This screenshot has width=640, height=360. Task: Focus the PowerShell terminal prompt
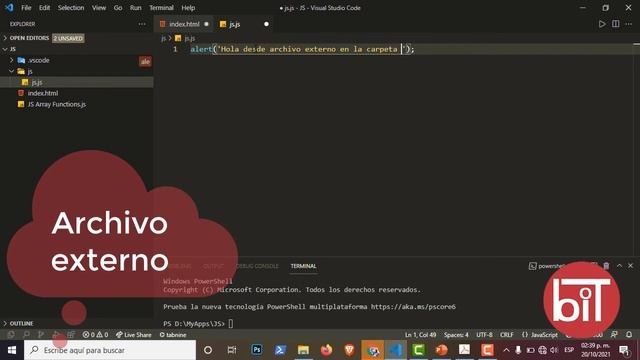click(231, 324)
